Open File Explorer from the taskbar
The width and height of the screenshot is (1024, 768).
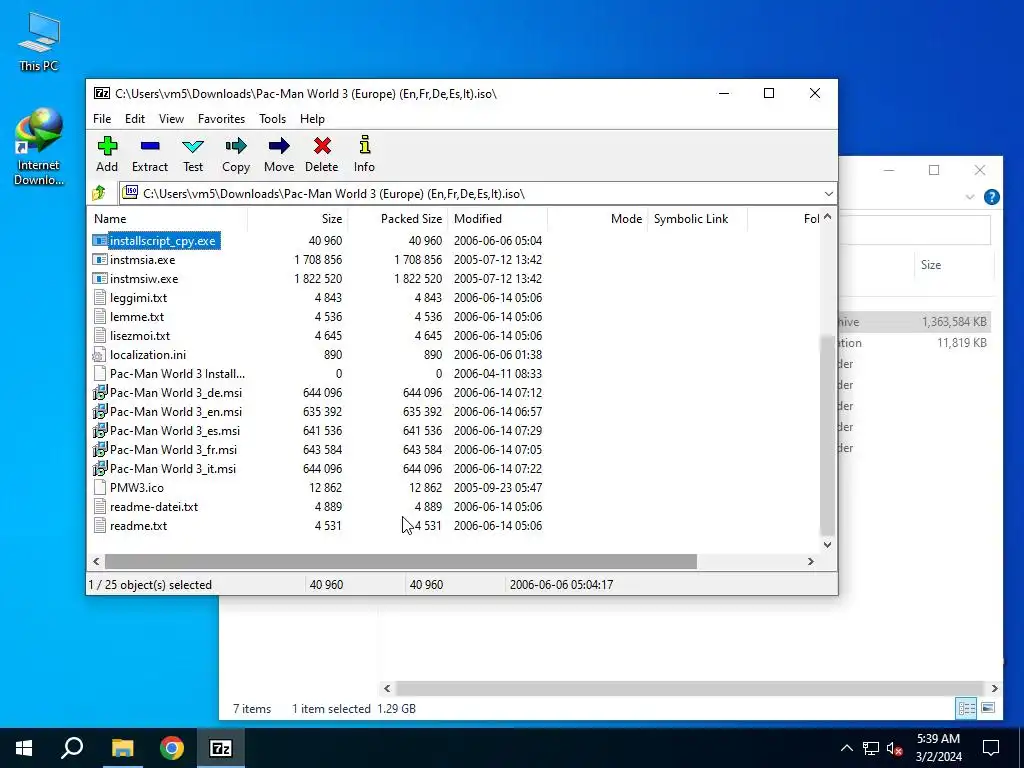(x=122, y=748)
